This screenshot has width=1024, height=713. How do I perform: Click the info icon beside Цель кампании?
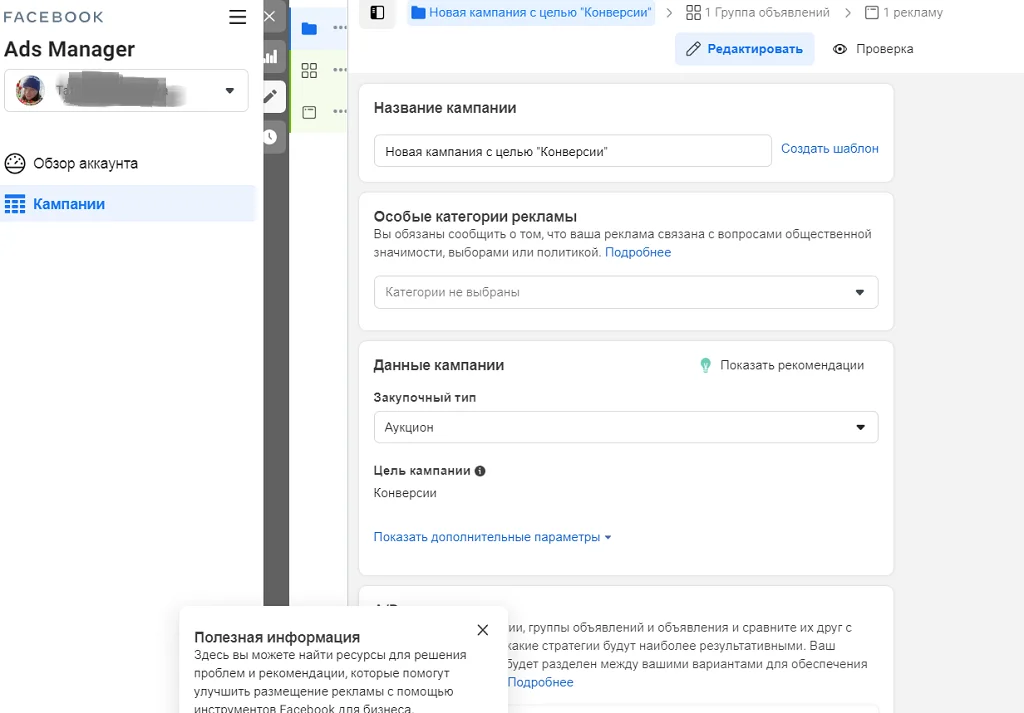point(480,471)
